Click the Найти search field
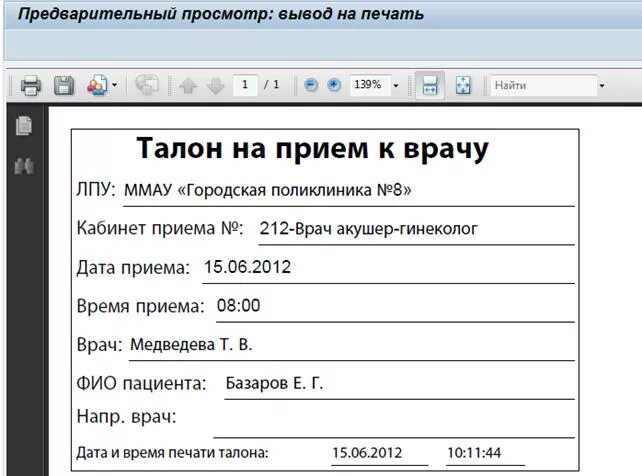 point(544,86)
